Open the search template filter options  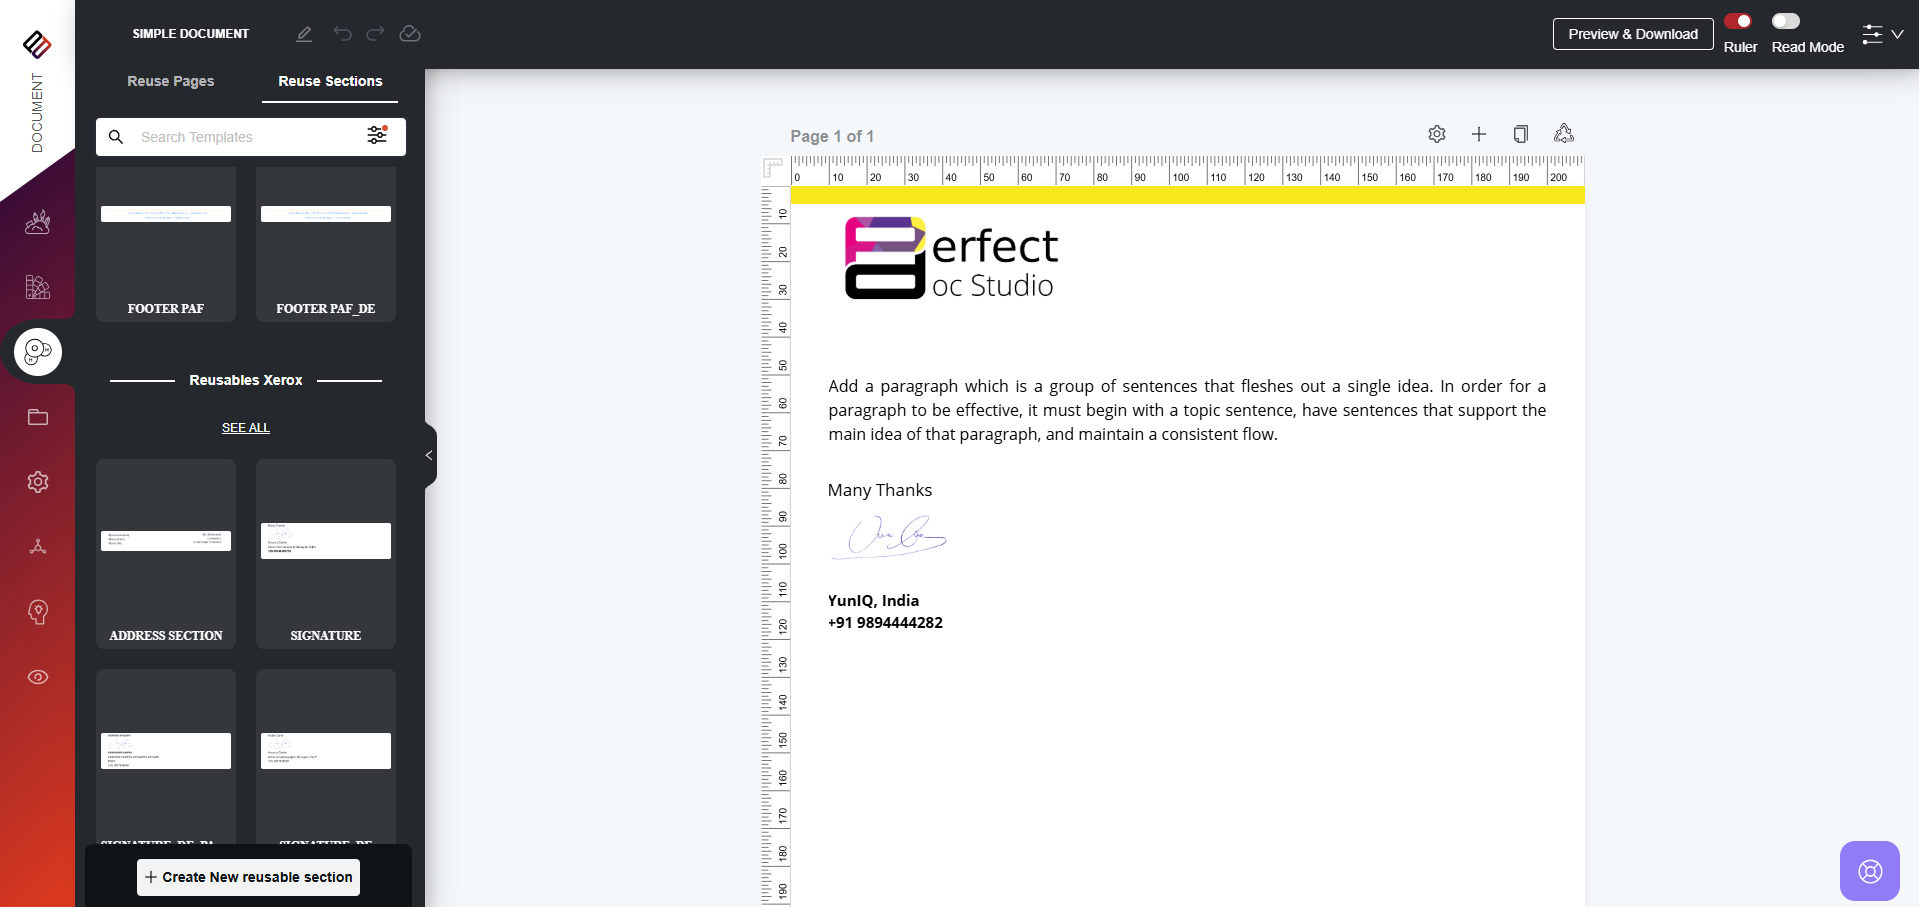click(377, 136)
